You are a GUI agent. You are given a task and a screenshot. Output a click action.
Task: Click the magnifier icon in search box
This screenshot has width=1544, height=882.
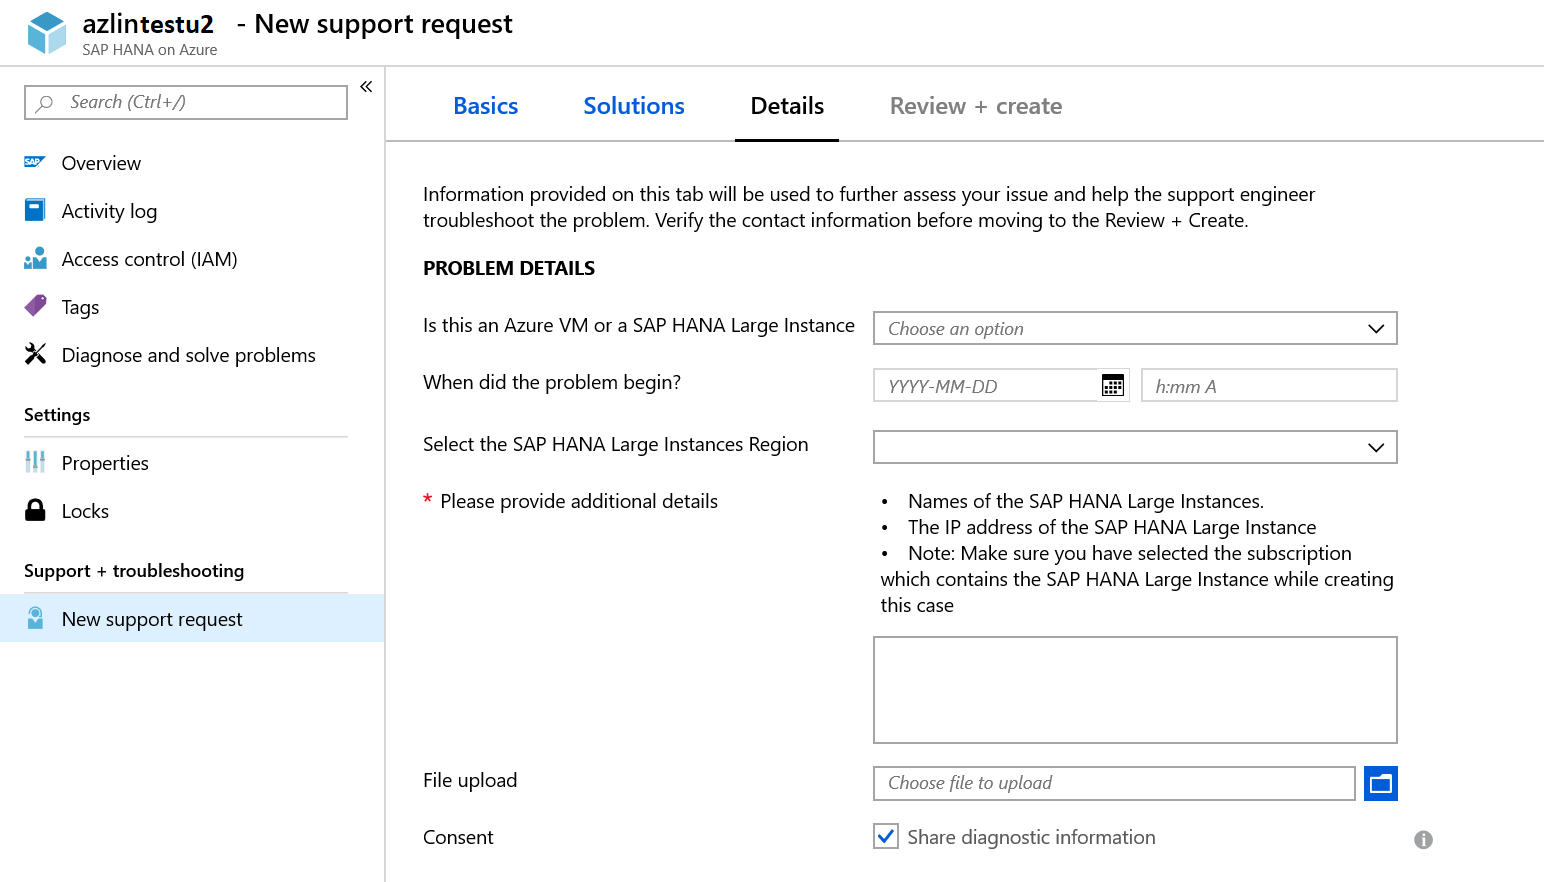(x=44, y=103)
